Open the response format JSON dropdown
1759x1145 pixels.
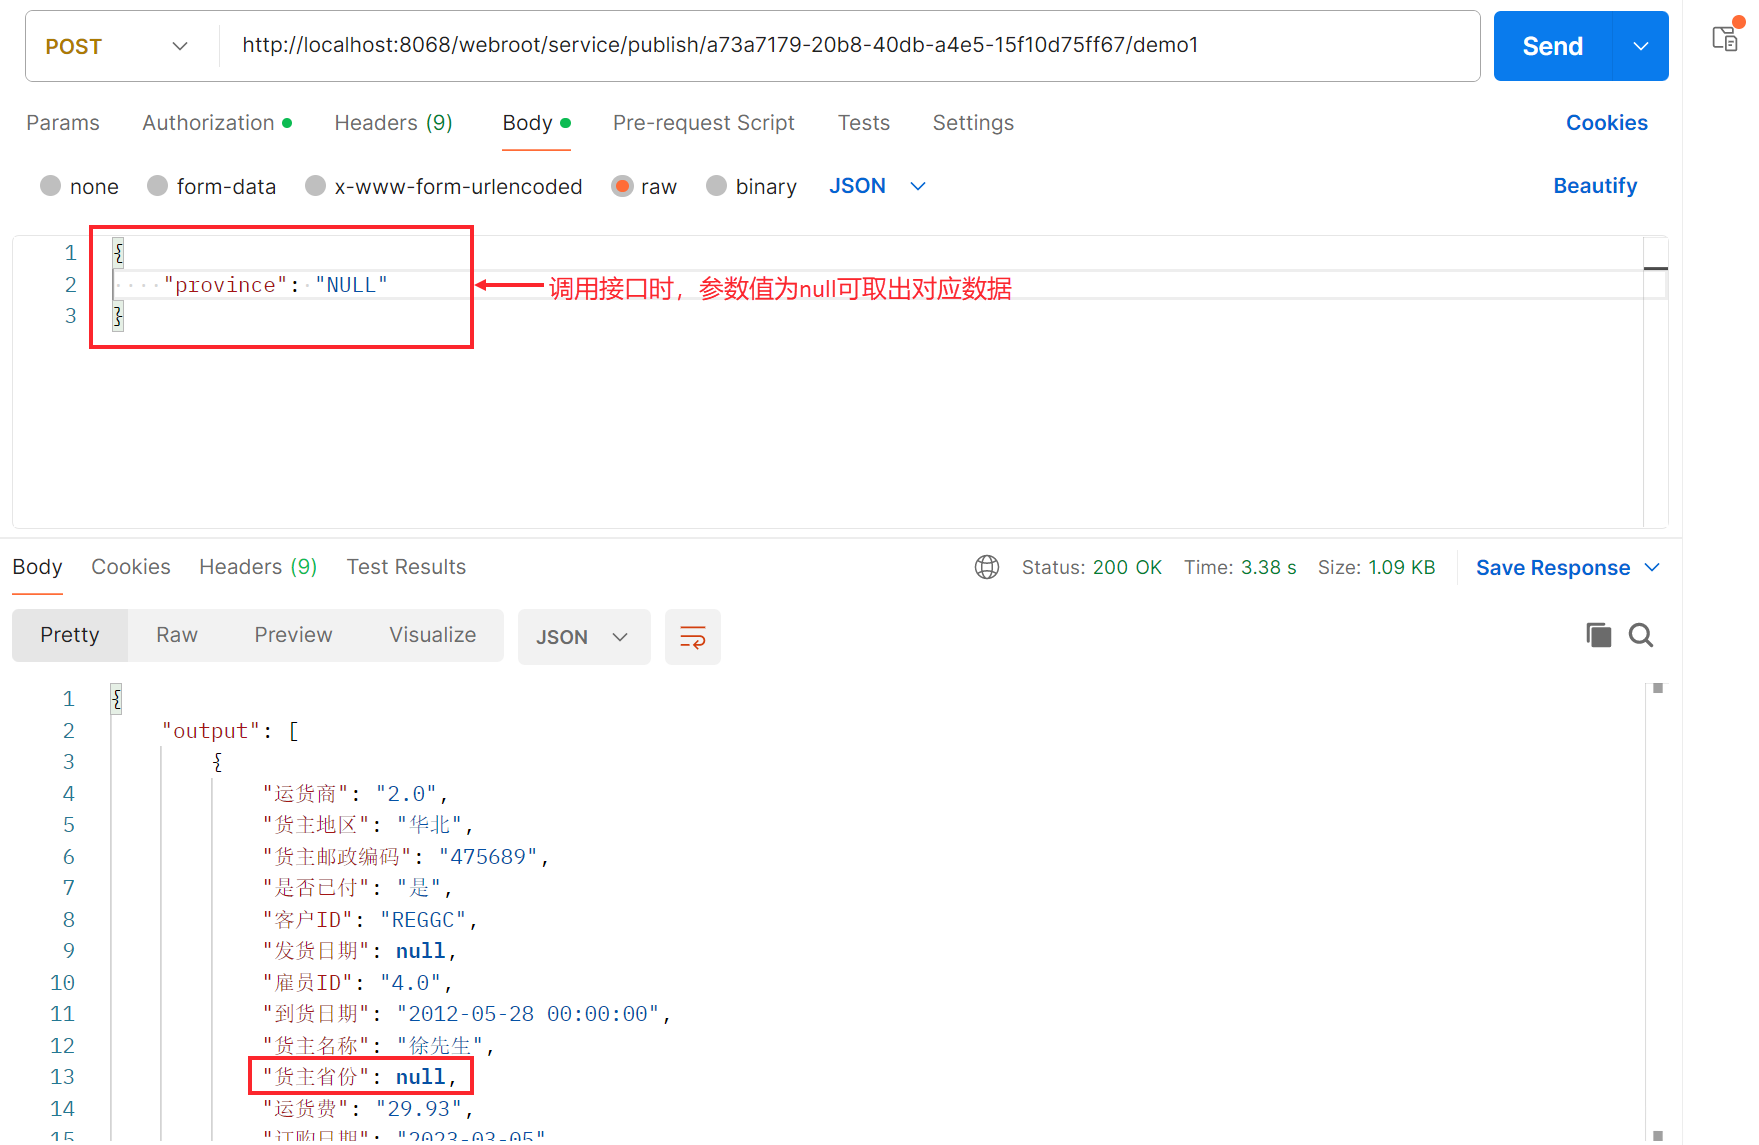click(583, 637)
